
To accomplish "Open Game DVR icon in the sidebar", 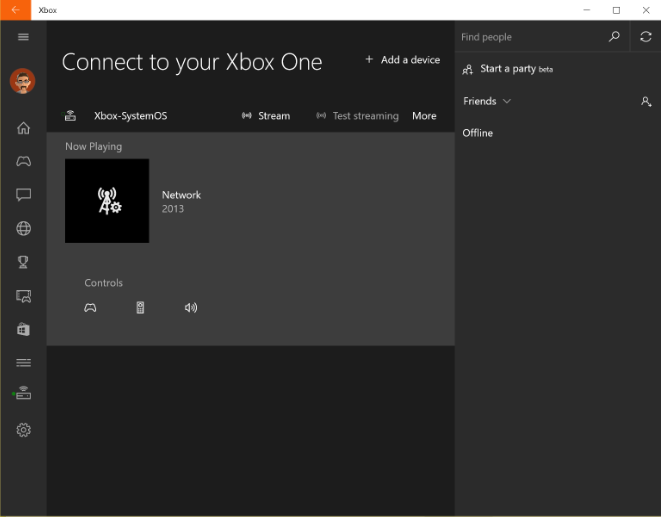I will (x=23, y=296).
